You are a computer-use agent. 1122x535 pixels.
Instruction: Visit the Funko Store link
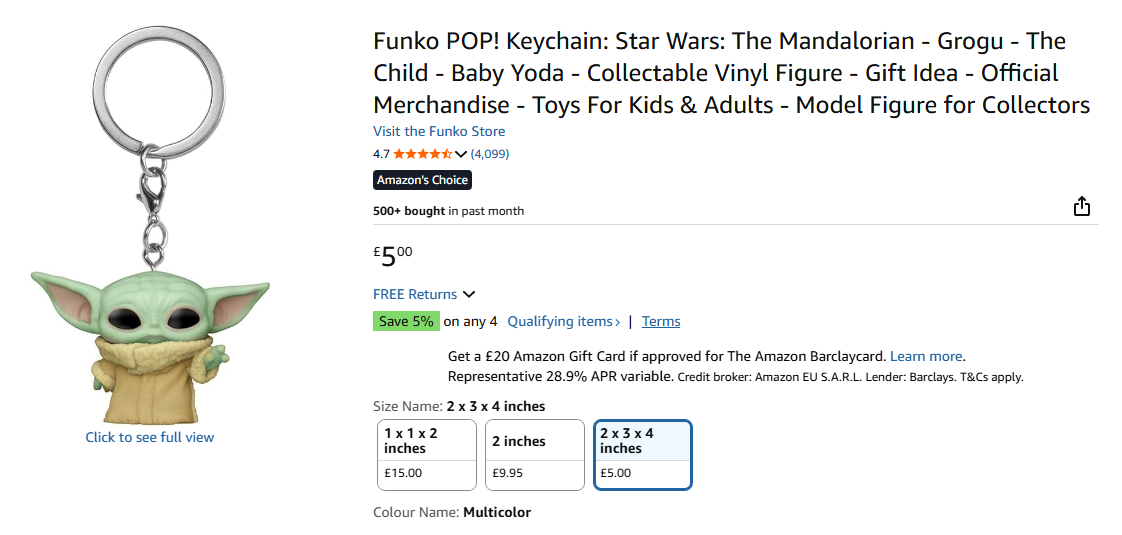click(x=439, y=131)
